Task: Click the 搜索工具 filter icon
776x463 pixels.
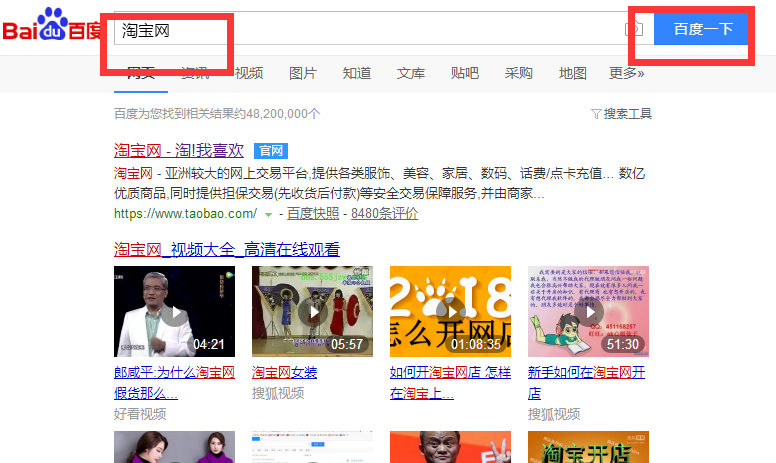Action: (596, 114)
